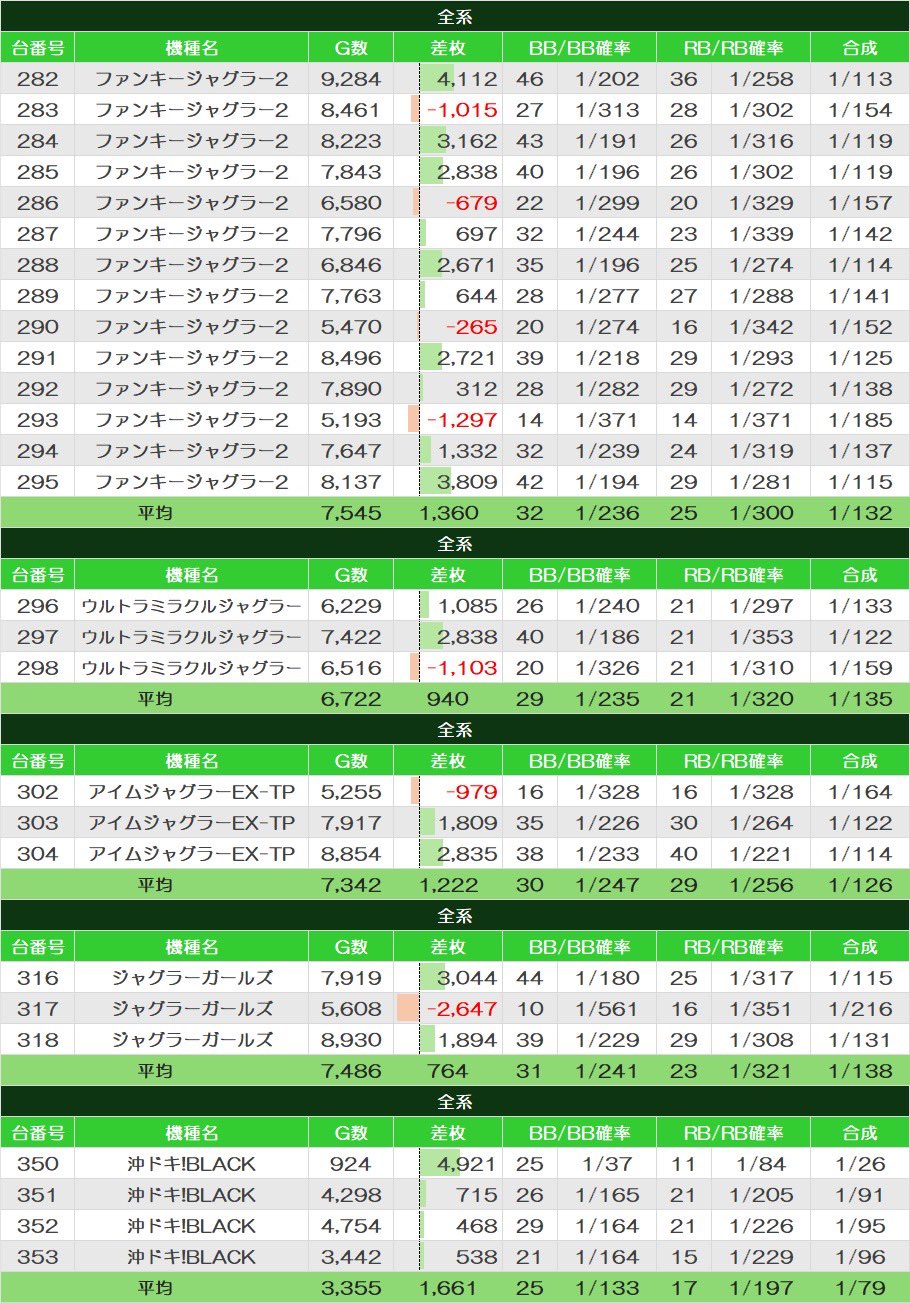The image size is (910, 1303).
Task: Select machine number 302
Action: click(38, 792)
